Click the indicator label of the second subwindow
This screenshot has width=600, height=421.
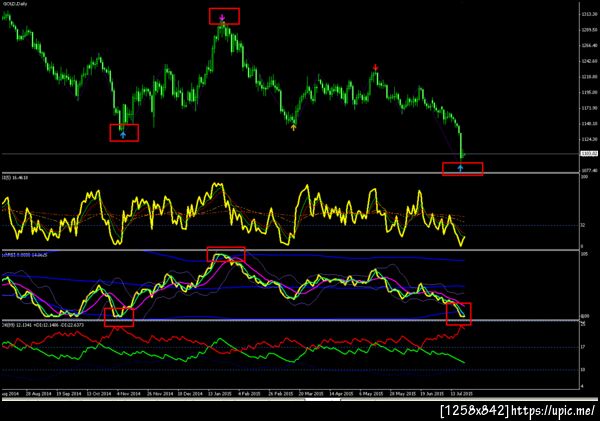point(25,255)
